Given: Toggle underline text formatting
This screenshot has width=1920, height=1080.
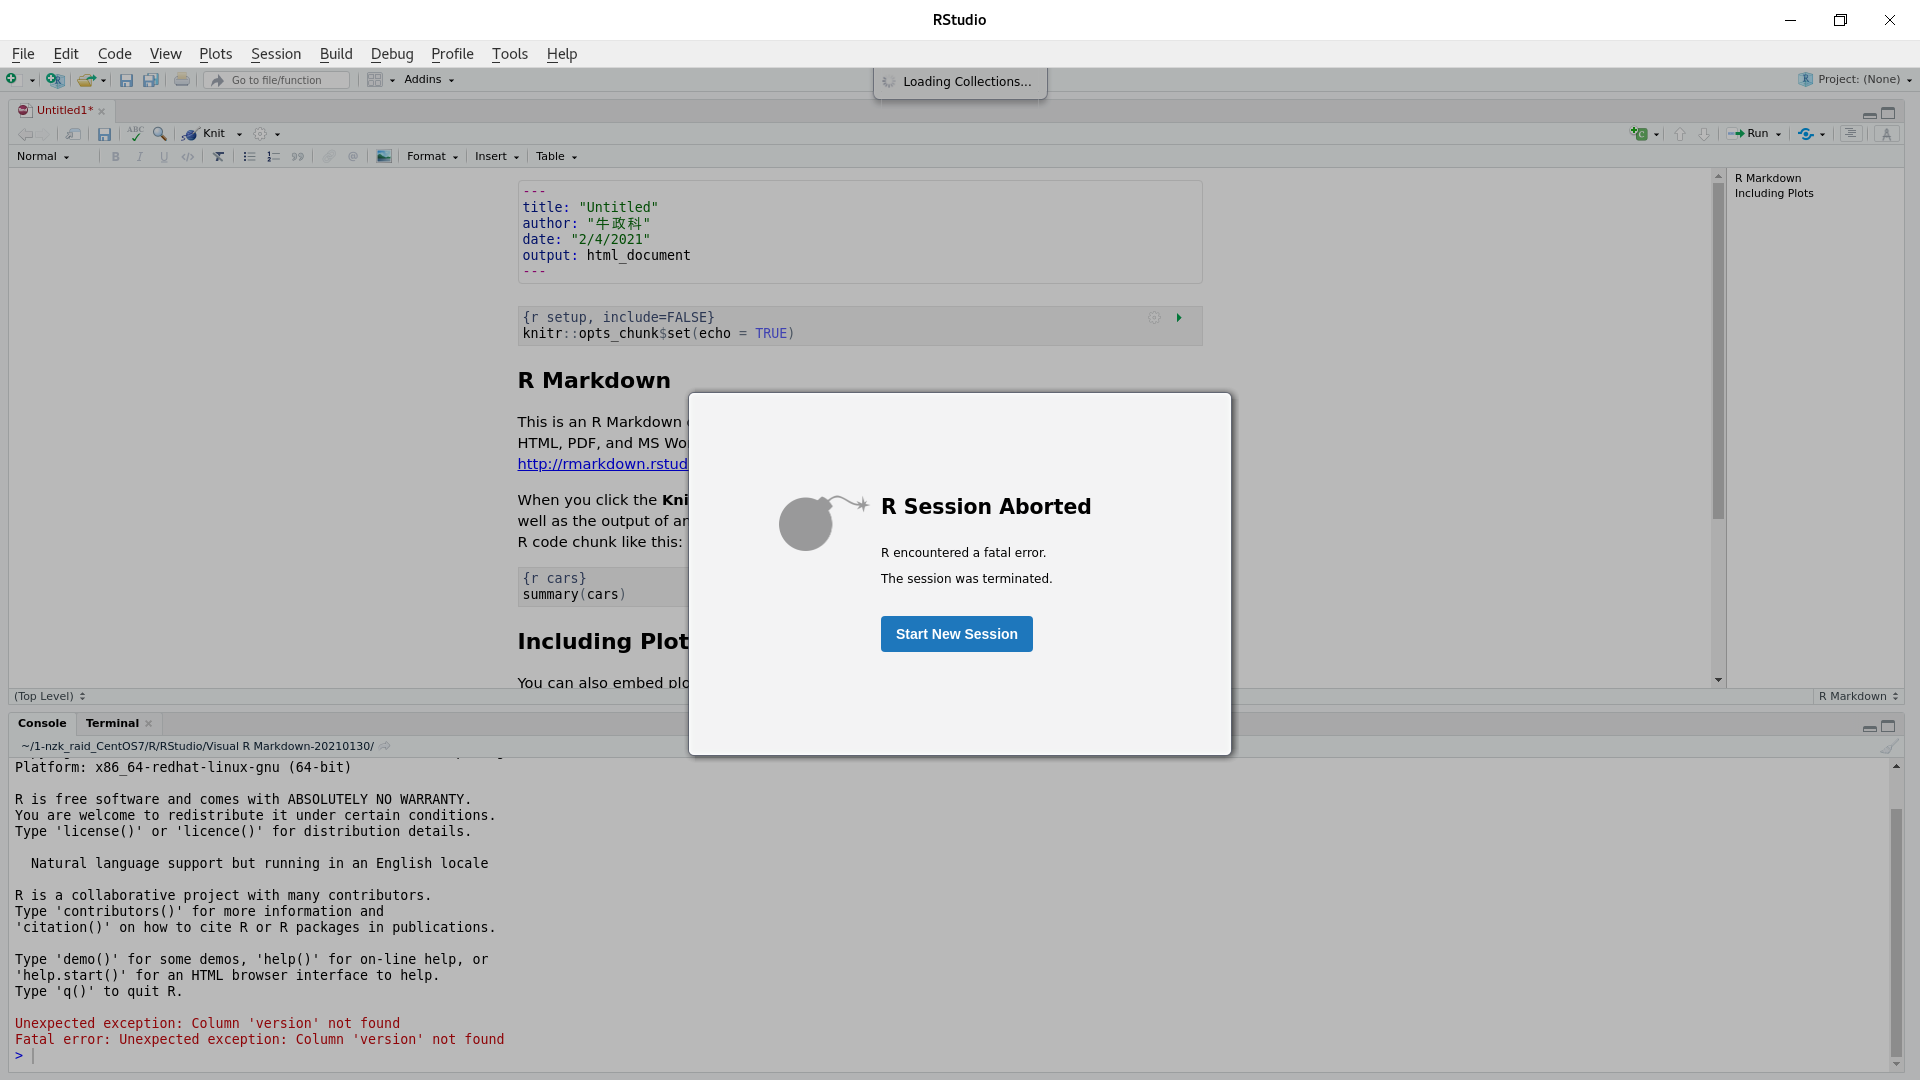Looking at the screenshot, I should coord(164,156).
